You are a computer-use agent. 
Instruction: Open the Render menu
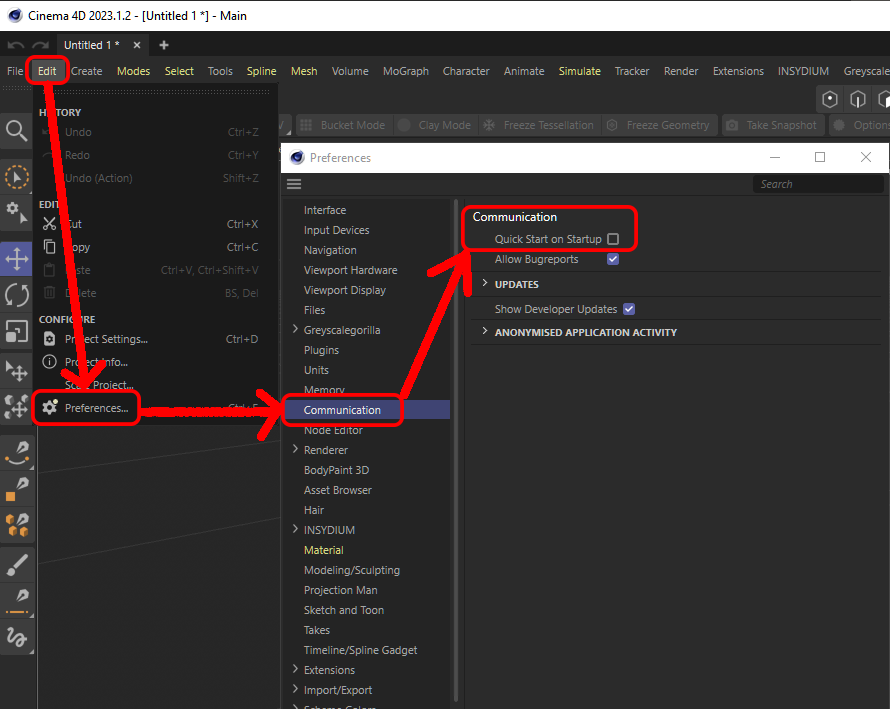(681, 71)
